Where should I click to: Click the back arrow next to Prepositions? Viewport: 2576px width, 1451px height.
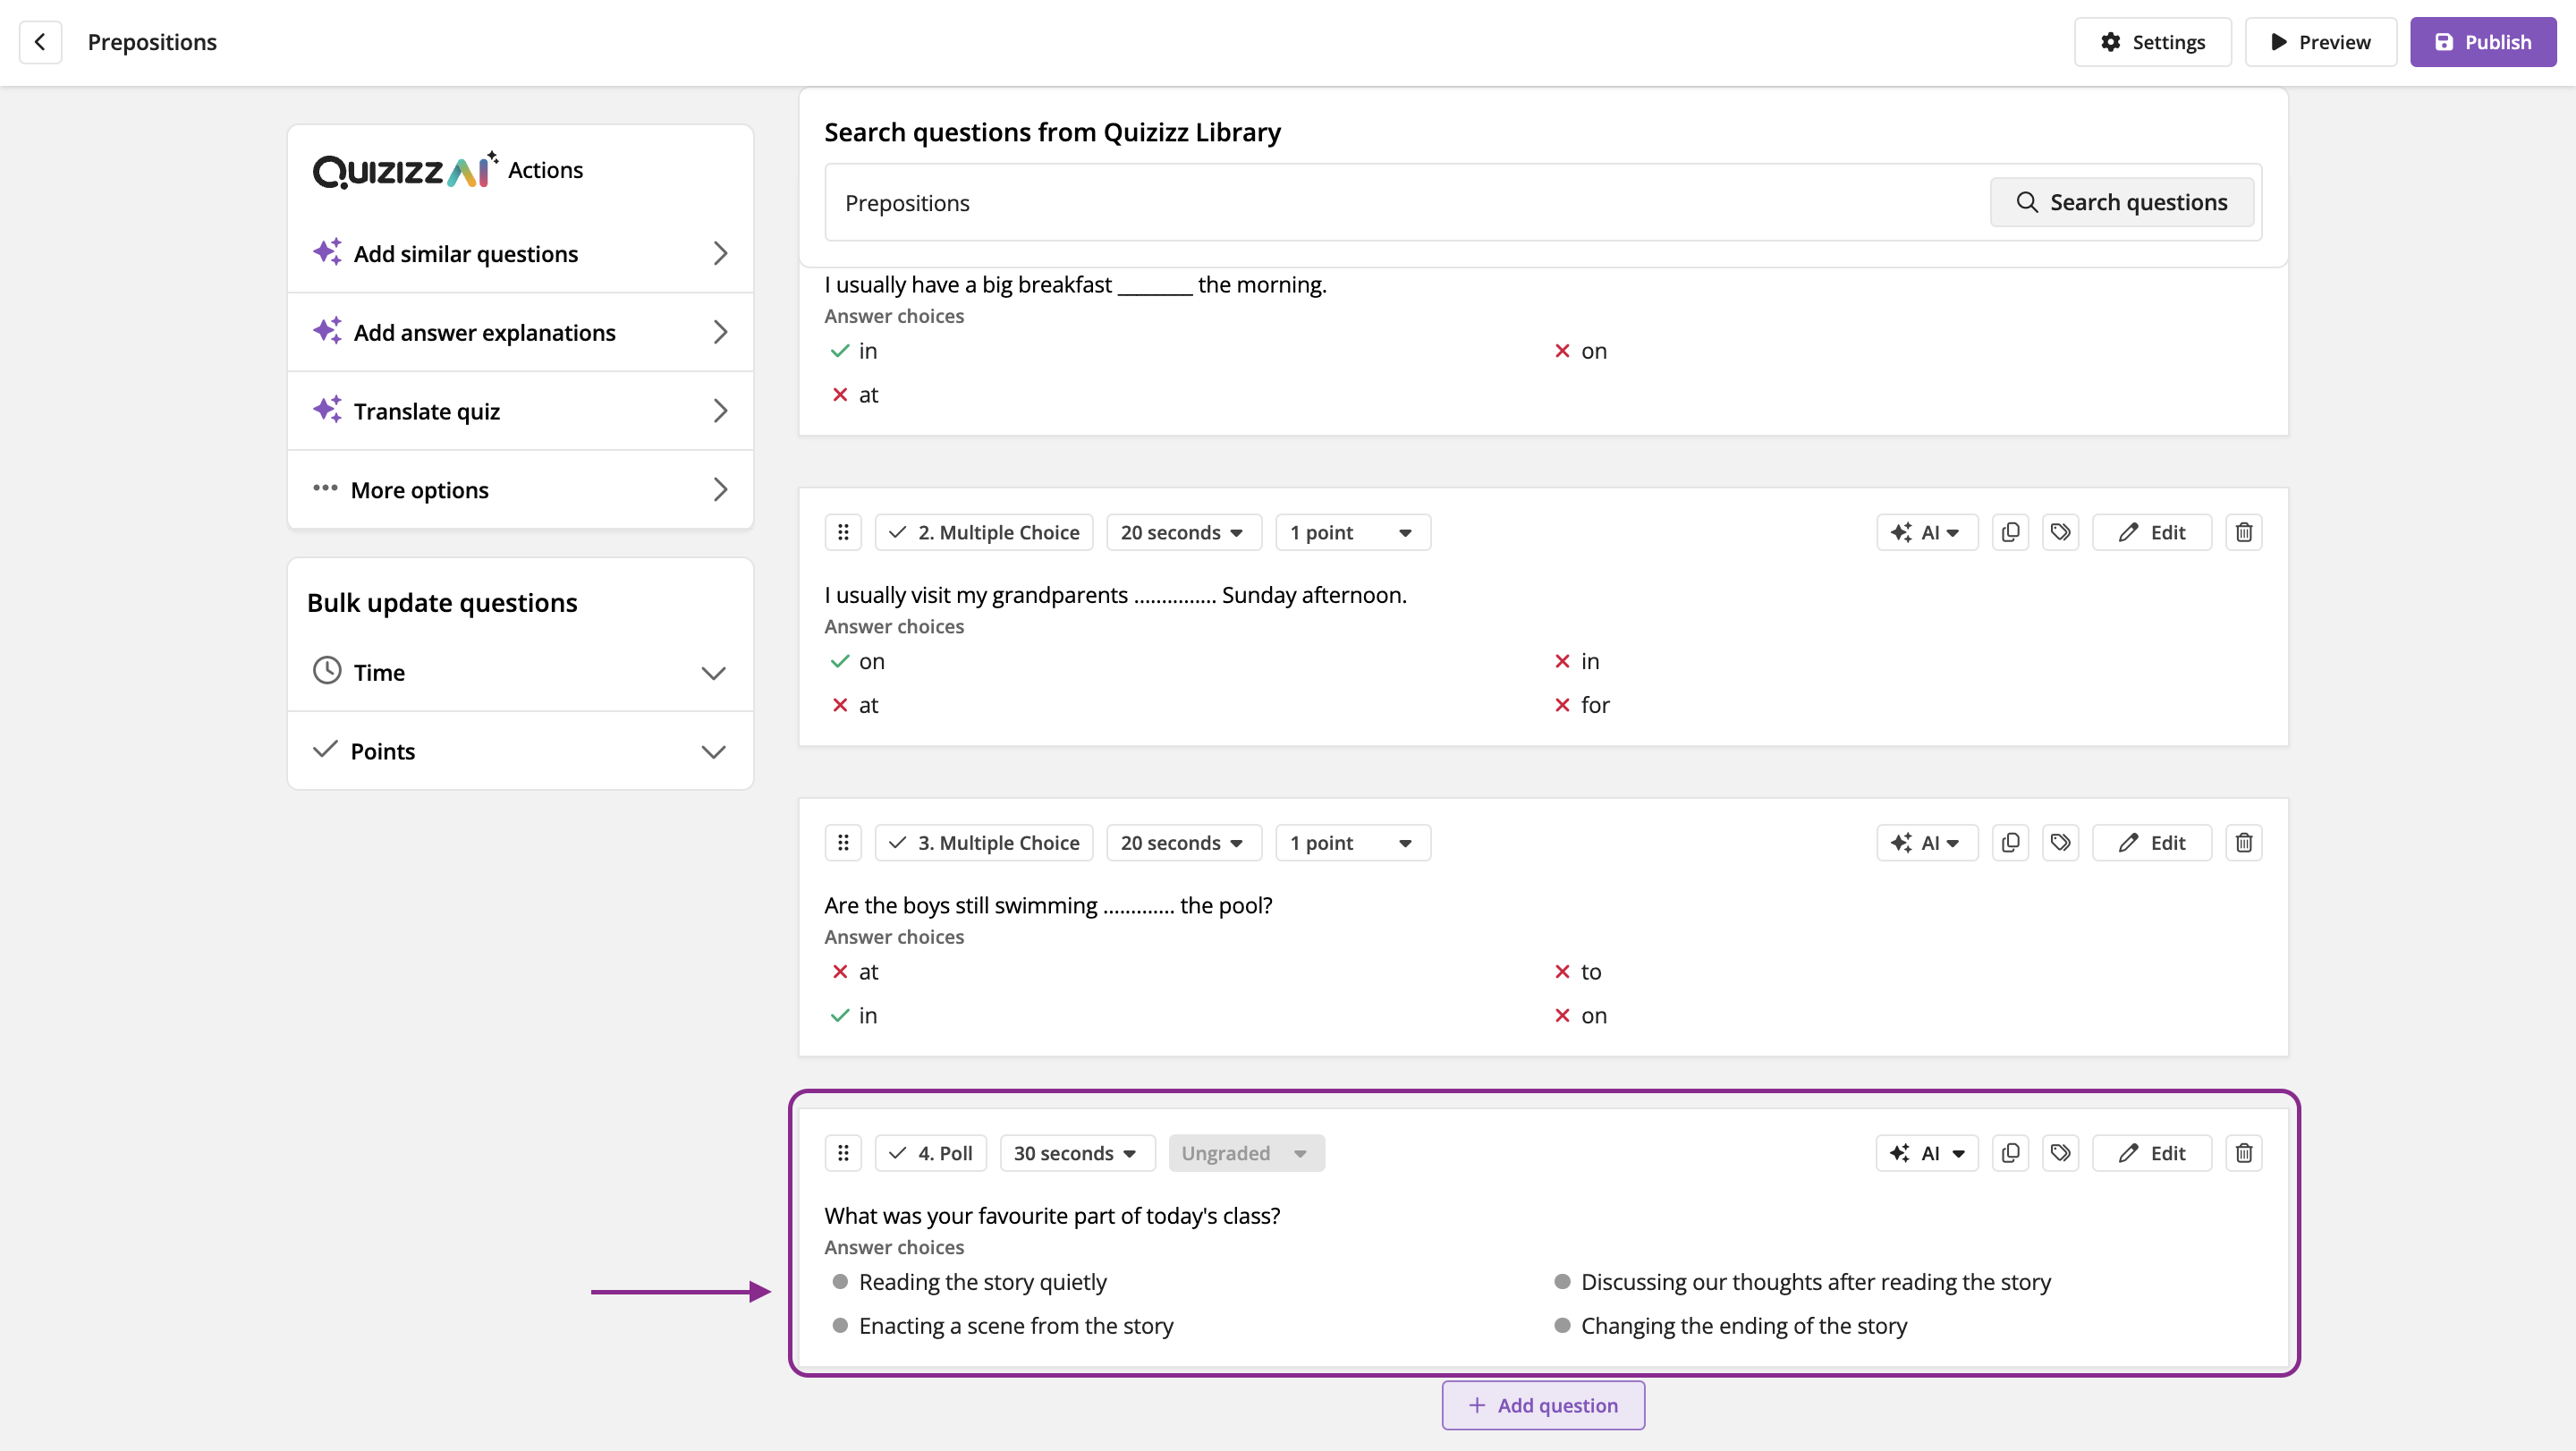click(x=40, y=42)
